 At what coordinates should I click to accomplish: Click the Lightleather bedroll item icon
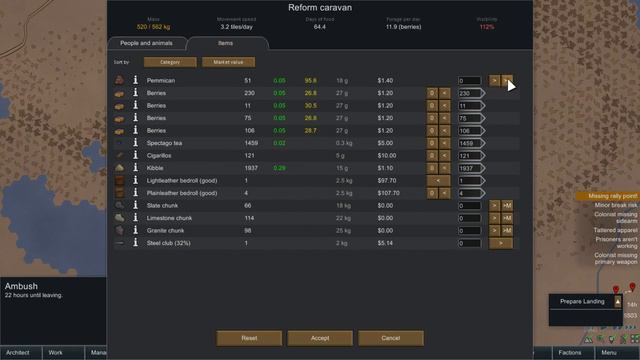point(119,180)
